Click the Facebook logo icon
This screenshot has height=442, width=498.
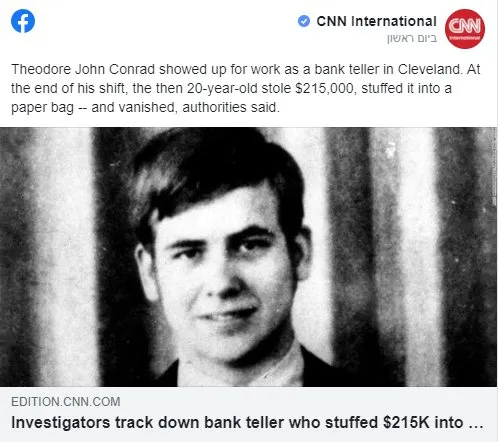coord(23,21)
